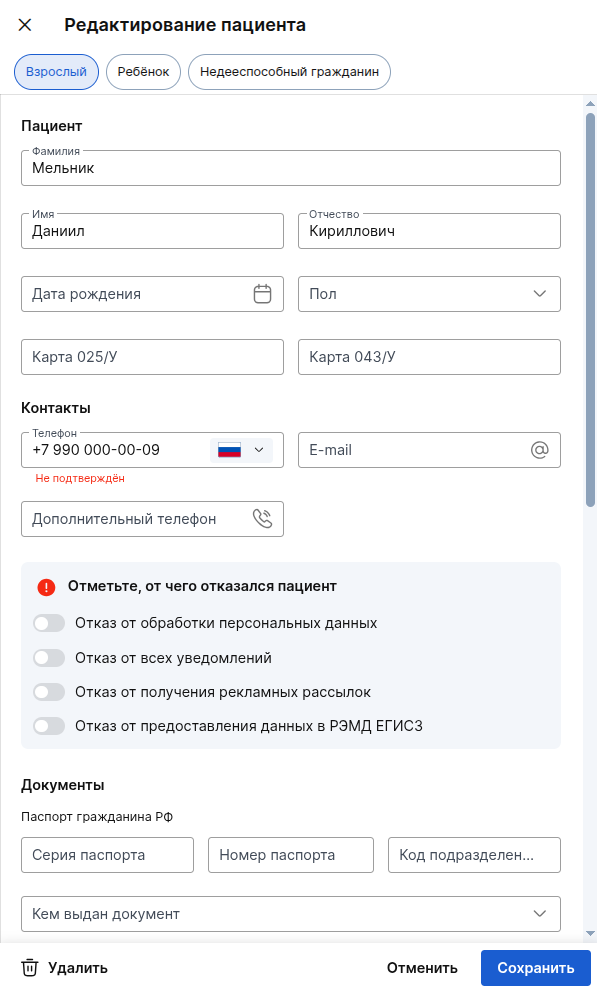Click into the Фамилия input field

[290, 167]
